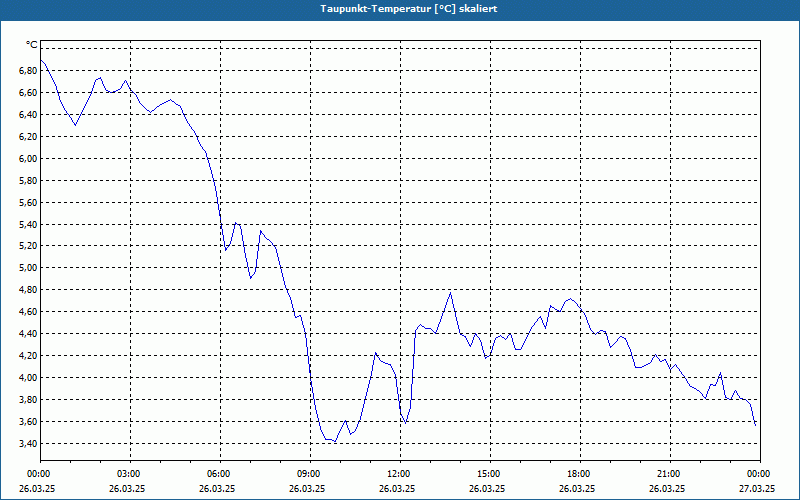Click the 27.03.25 date label
Viewport: 800px width, 500px height.
pos(757,488)
